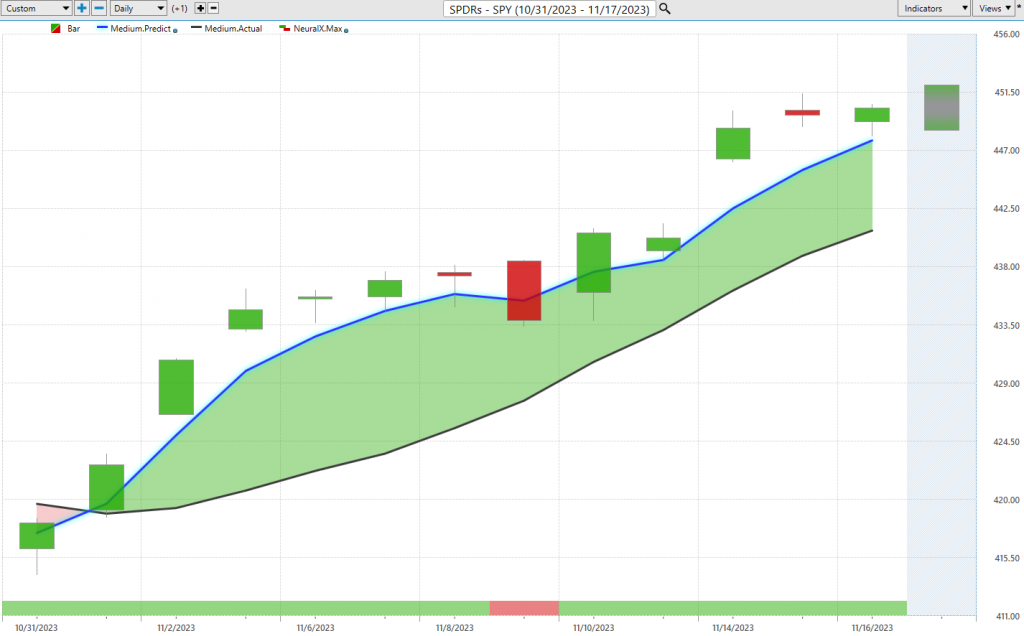Click the black plus forecast increment button
The height and width of the screenshot is (636, 1024).
(200, 8)
